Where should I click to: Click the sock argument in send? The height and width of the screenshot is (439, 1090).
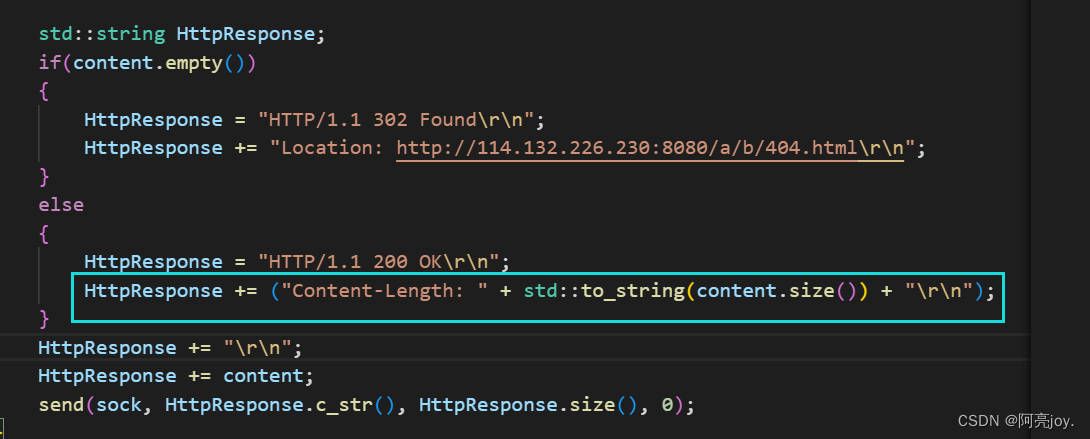tap(119, 404)
